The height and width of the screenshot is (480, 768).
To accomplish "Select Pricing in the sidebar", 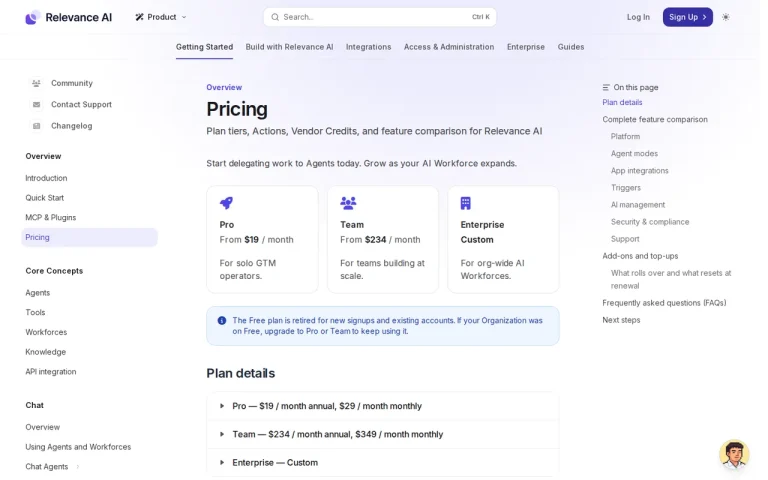I will point(90,238).
